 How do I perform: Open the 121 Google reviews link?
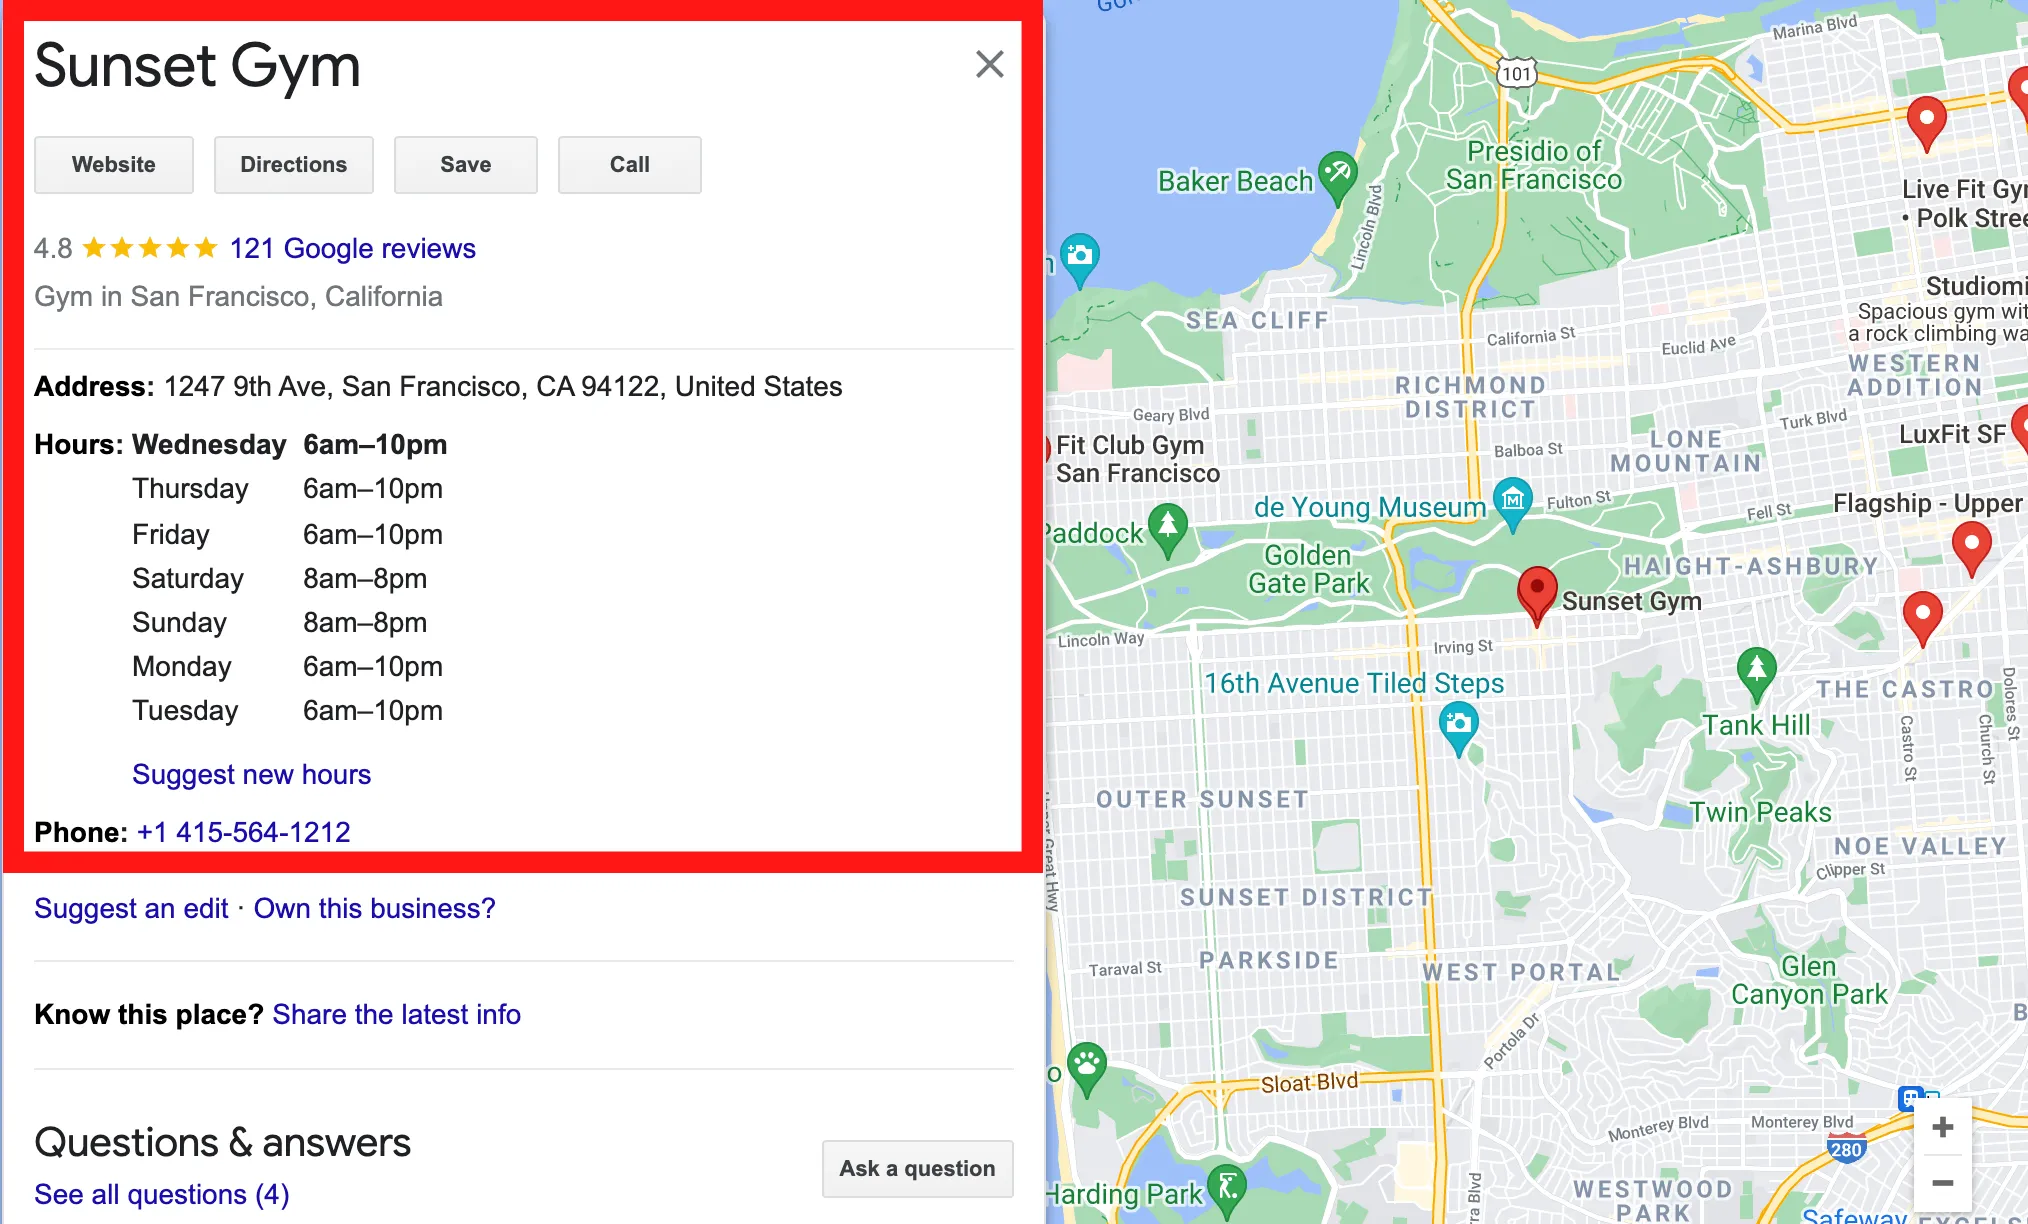tap(352, 248)
